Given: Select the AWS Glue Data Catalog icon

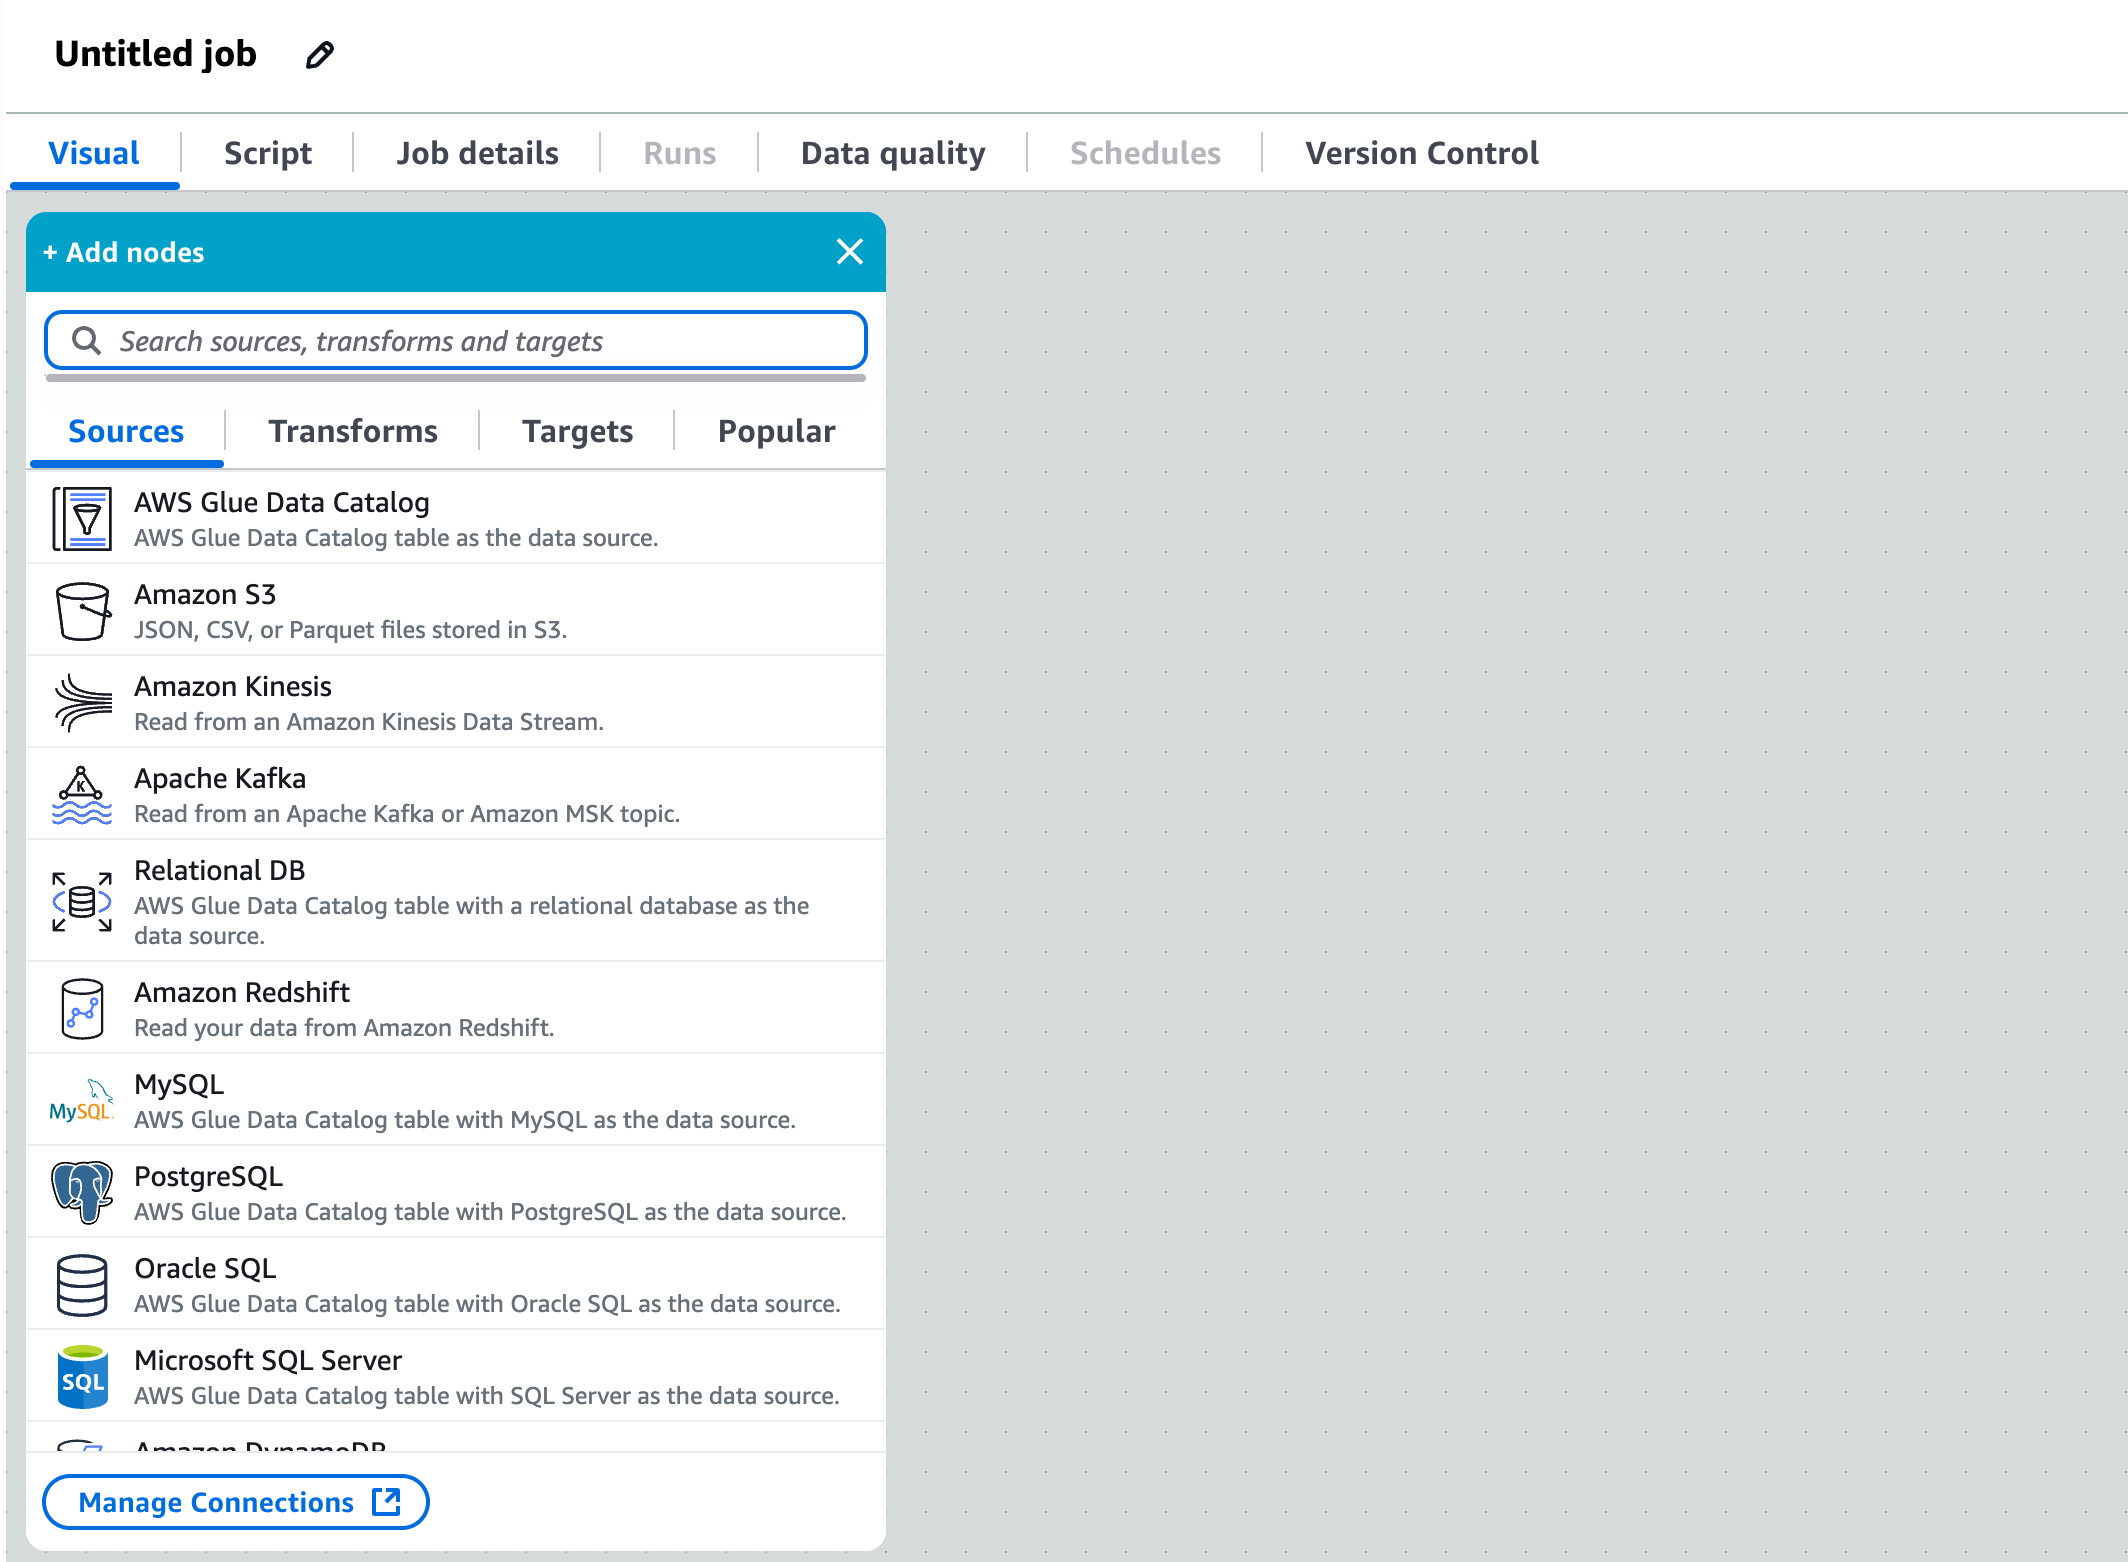Looking at the screenshot, I should (x=82, y=519).
